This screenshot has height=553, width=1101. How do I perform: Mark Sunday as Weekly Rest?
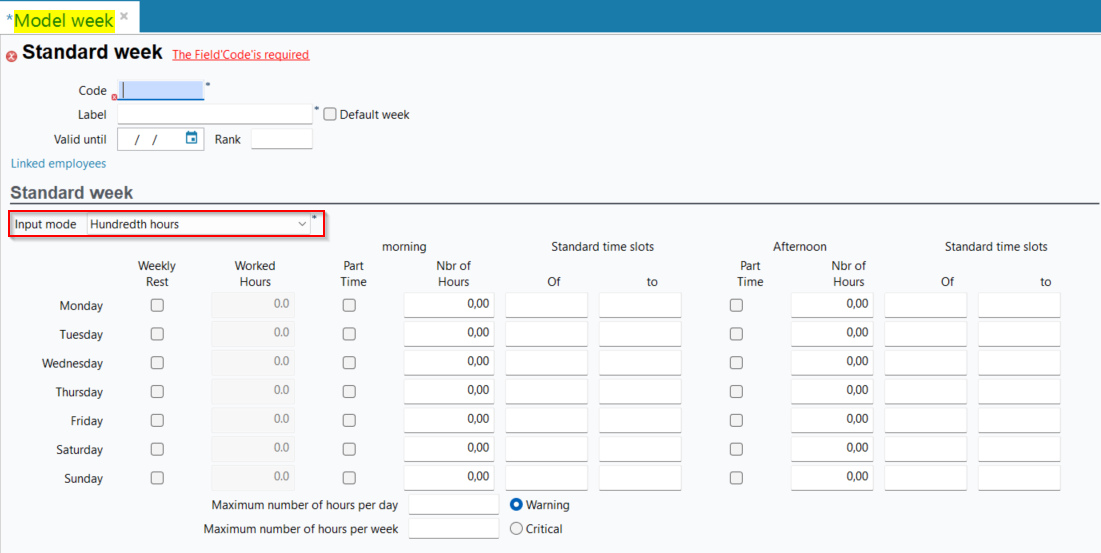tap(157, 478)
